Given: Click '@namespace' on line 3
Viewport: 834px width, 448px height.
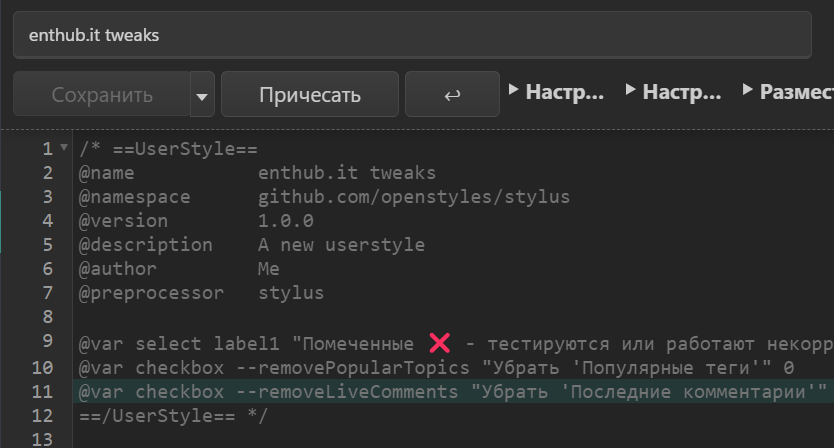Looking at the screenshot, I should 135,197.
